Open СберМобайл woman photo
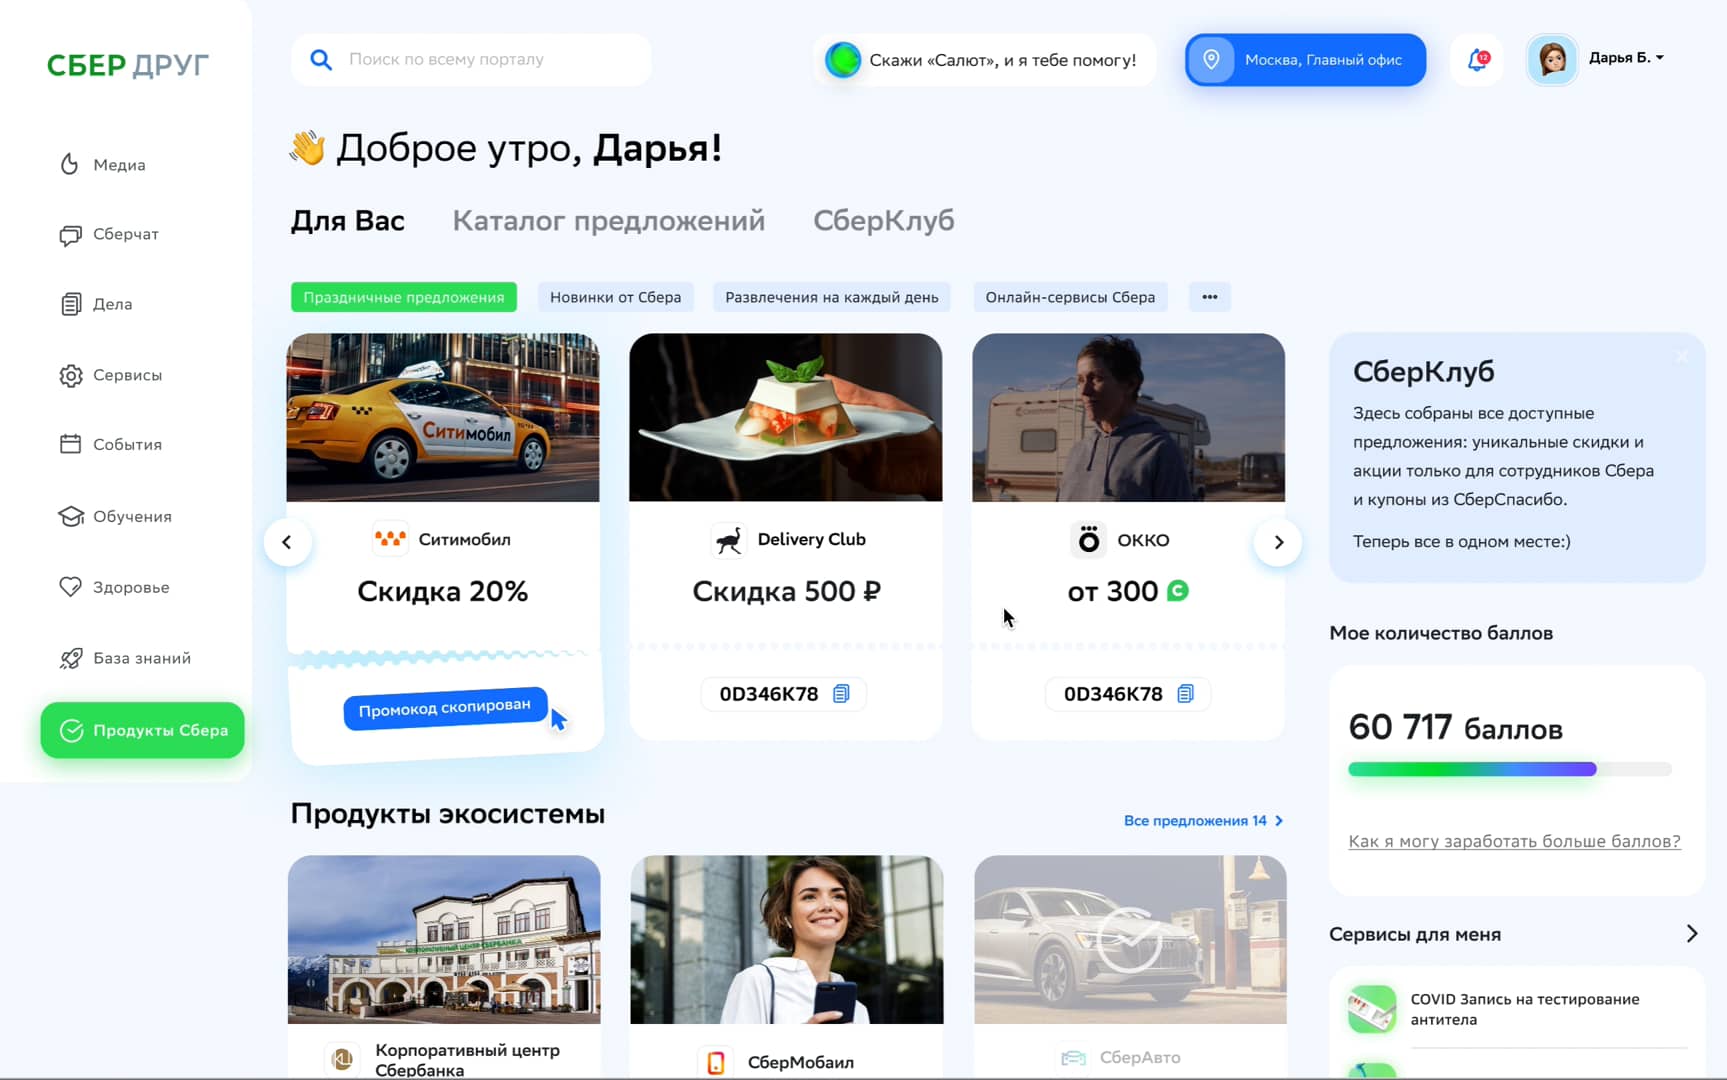1727x1080 pixels. (787, 939)
